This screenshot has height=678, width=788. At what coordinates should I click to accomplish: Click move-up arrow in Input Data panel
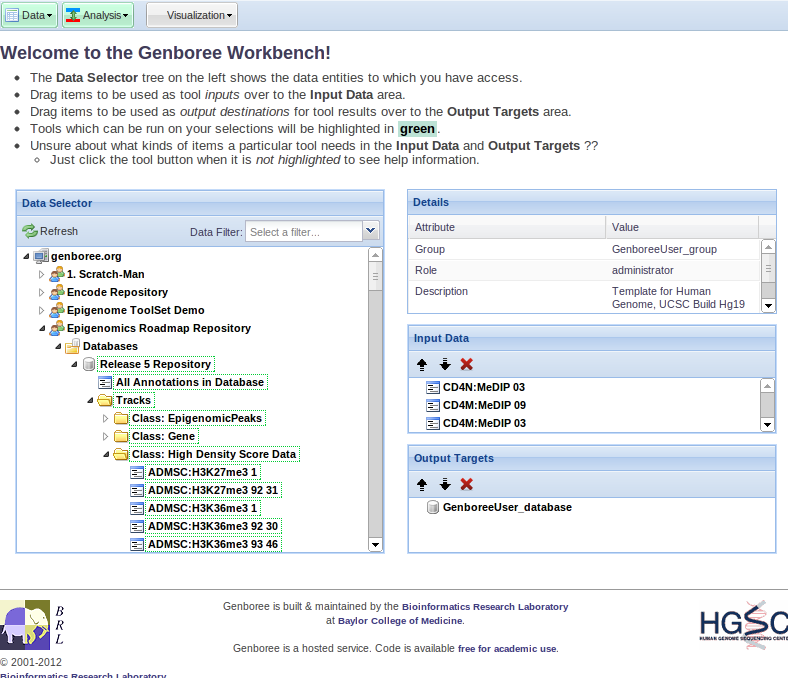(x=422, y=364)
